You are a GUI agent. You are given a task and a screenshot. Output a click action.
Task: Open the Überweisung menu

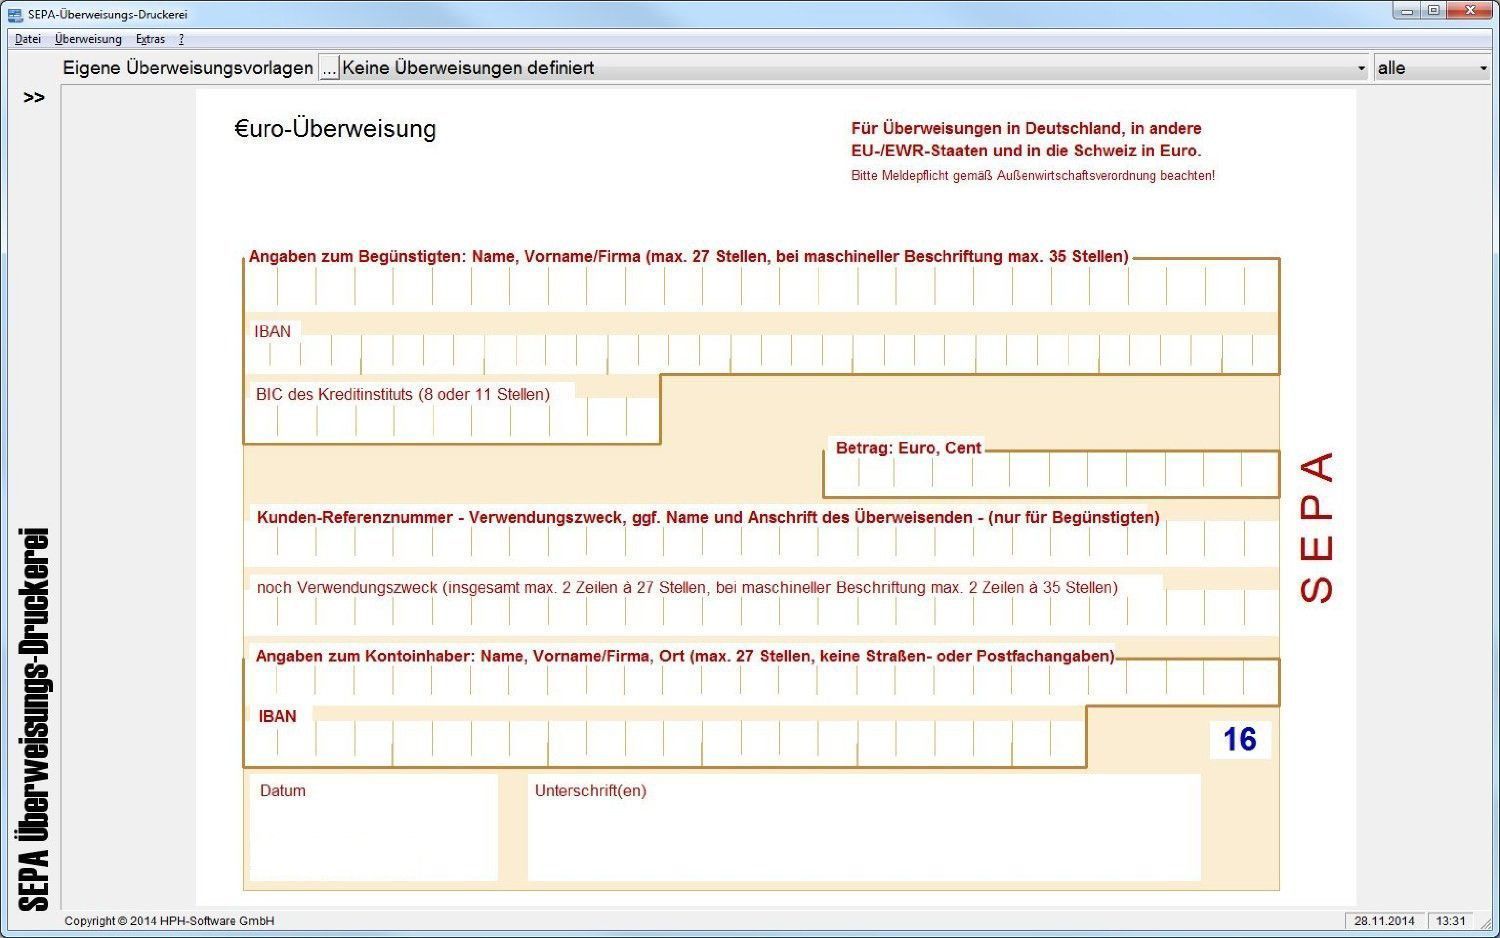88,39
